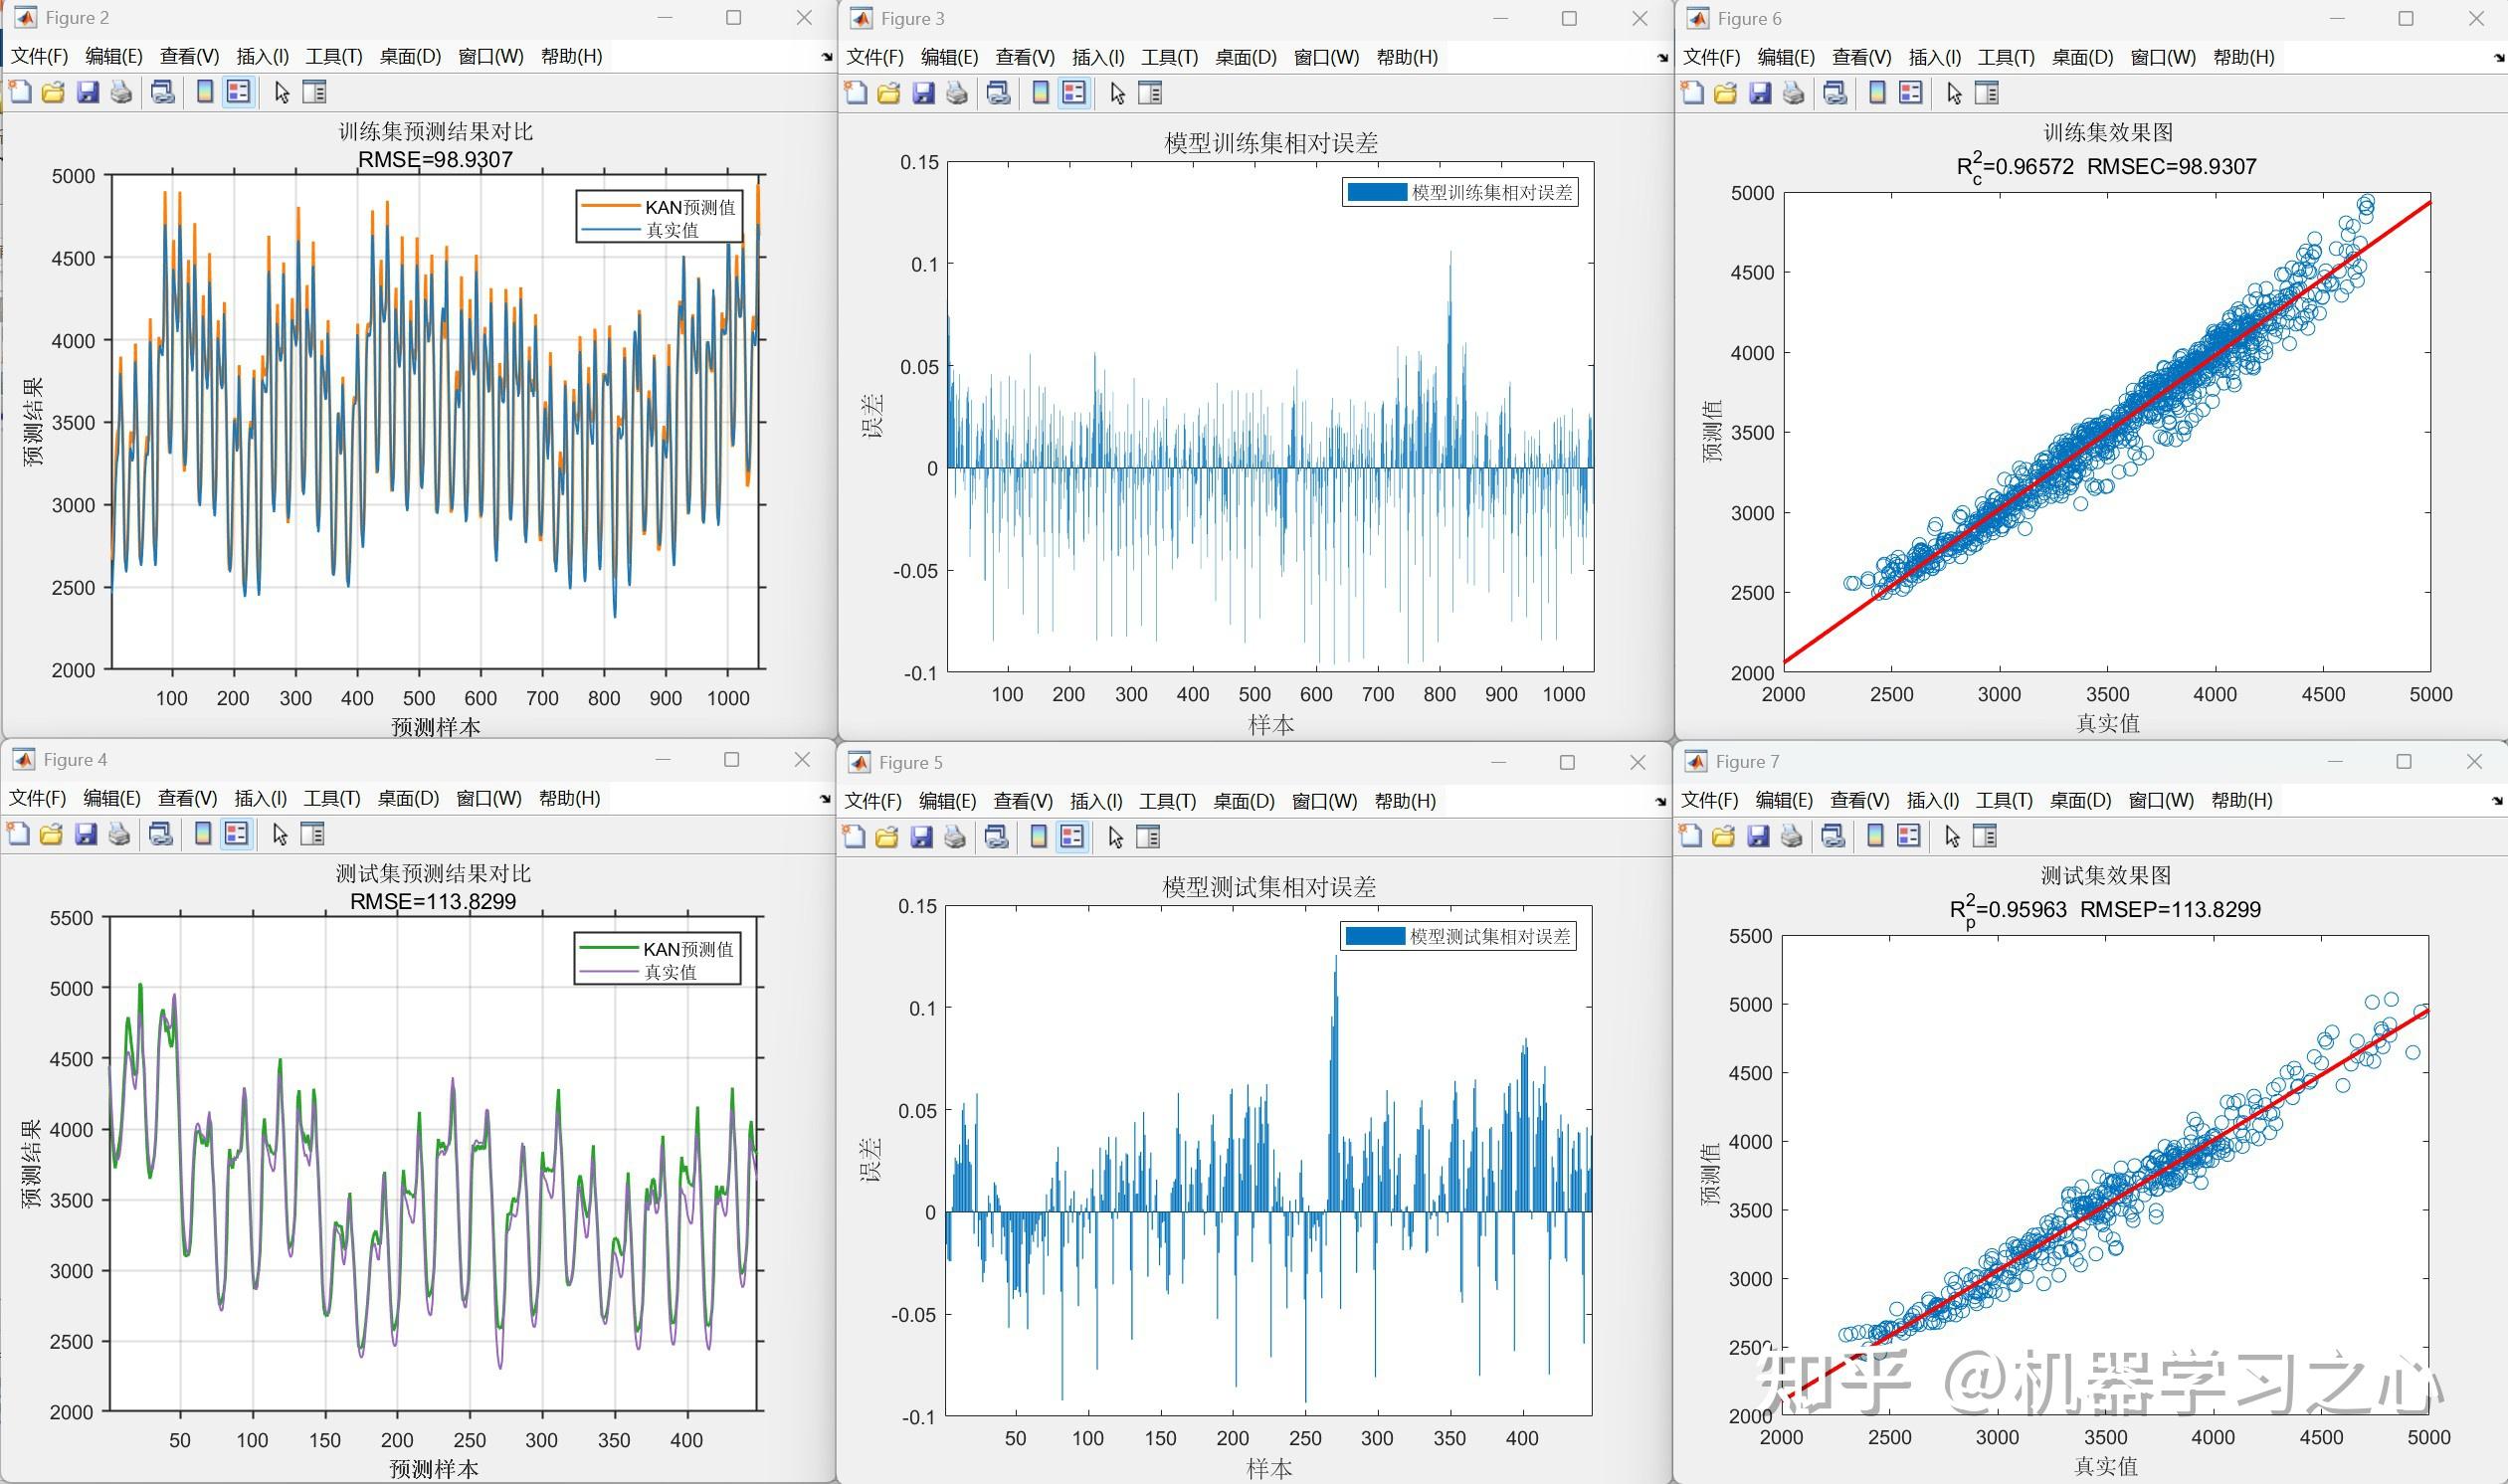Open 帮助(H) menu in Figure 3
This screenshot has height=1484, width=2508.
coord(1406,57)
